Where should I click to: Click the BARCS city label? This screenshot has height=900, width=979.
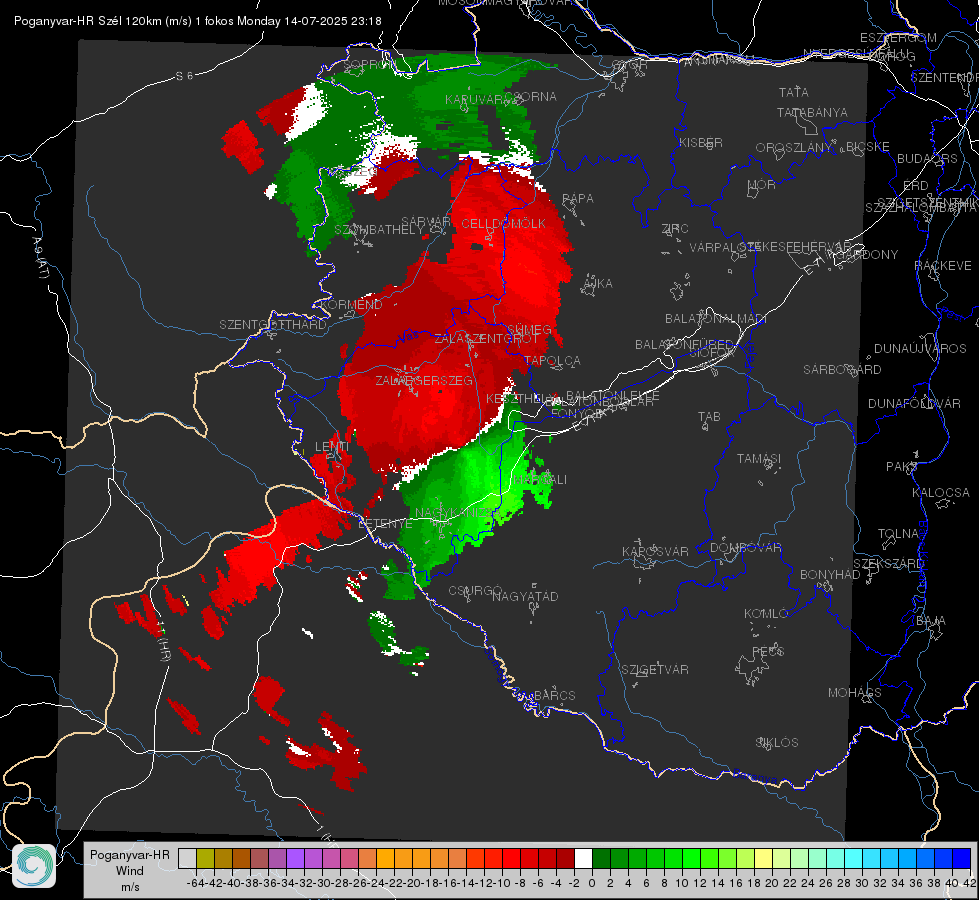(x=554, y=695)
